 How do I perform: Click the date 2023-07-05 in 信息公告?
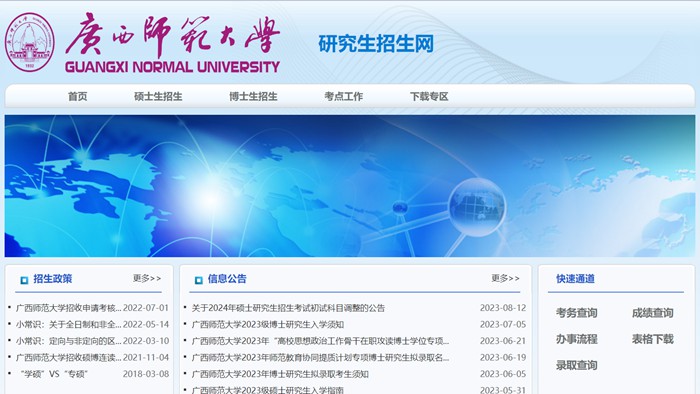pyautogui.click(x=503, y=324)
